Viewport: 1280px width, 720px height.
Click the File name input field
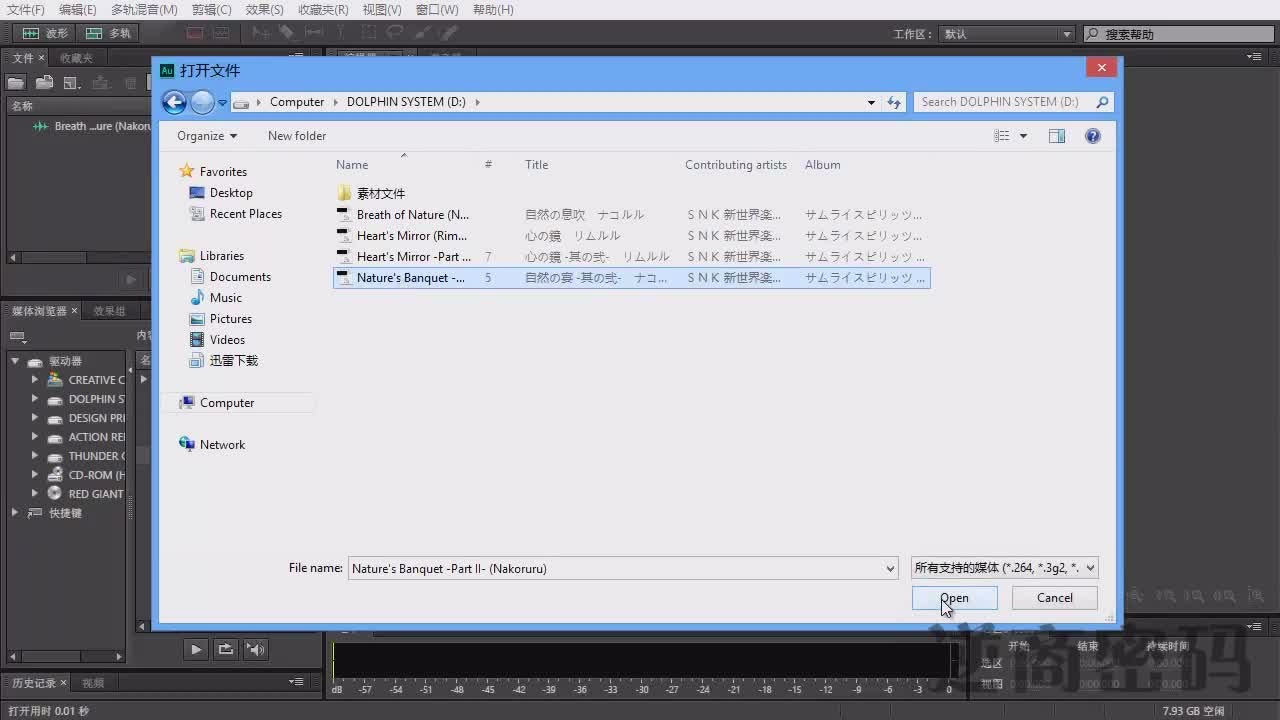tap(615, 568)
